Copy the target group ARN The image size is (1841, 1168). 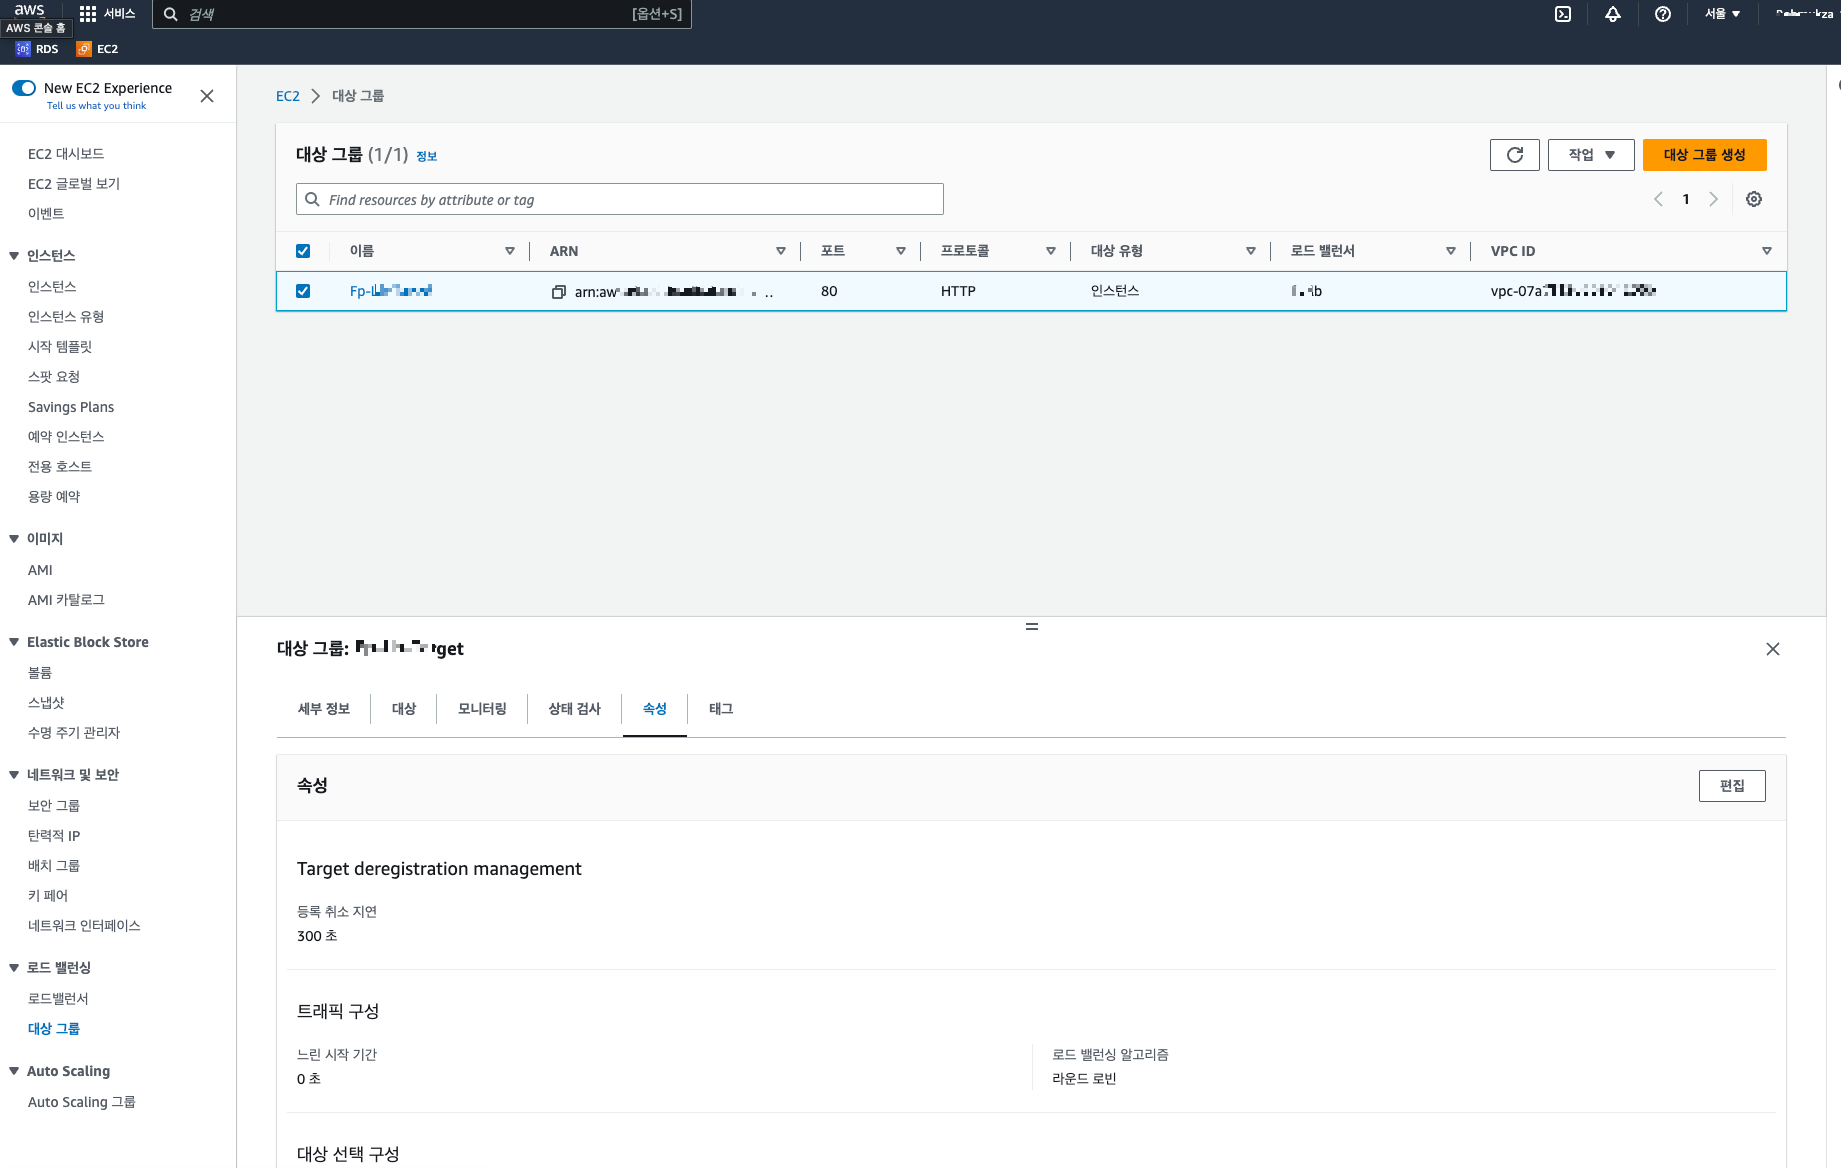tap(559, 292)
